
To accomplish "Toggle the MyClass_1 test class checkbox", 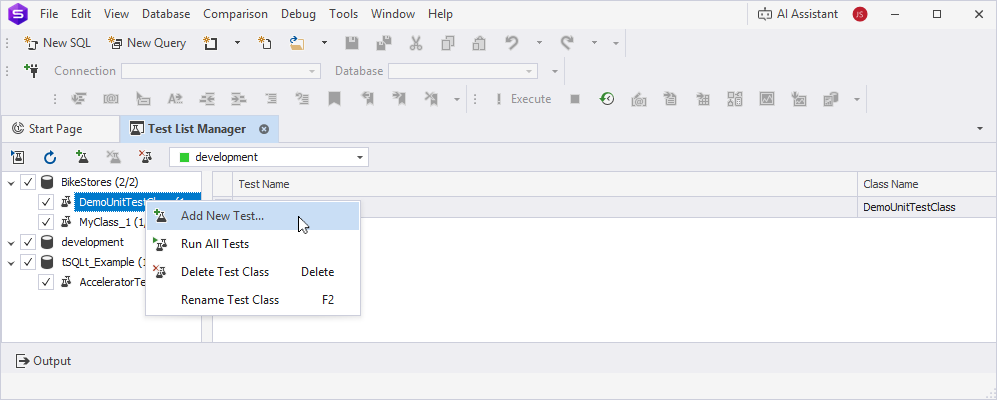I will 46,222.
